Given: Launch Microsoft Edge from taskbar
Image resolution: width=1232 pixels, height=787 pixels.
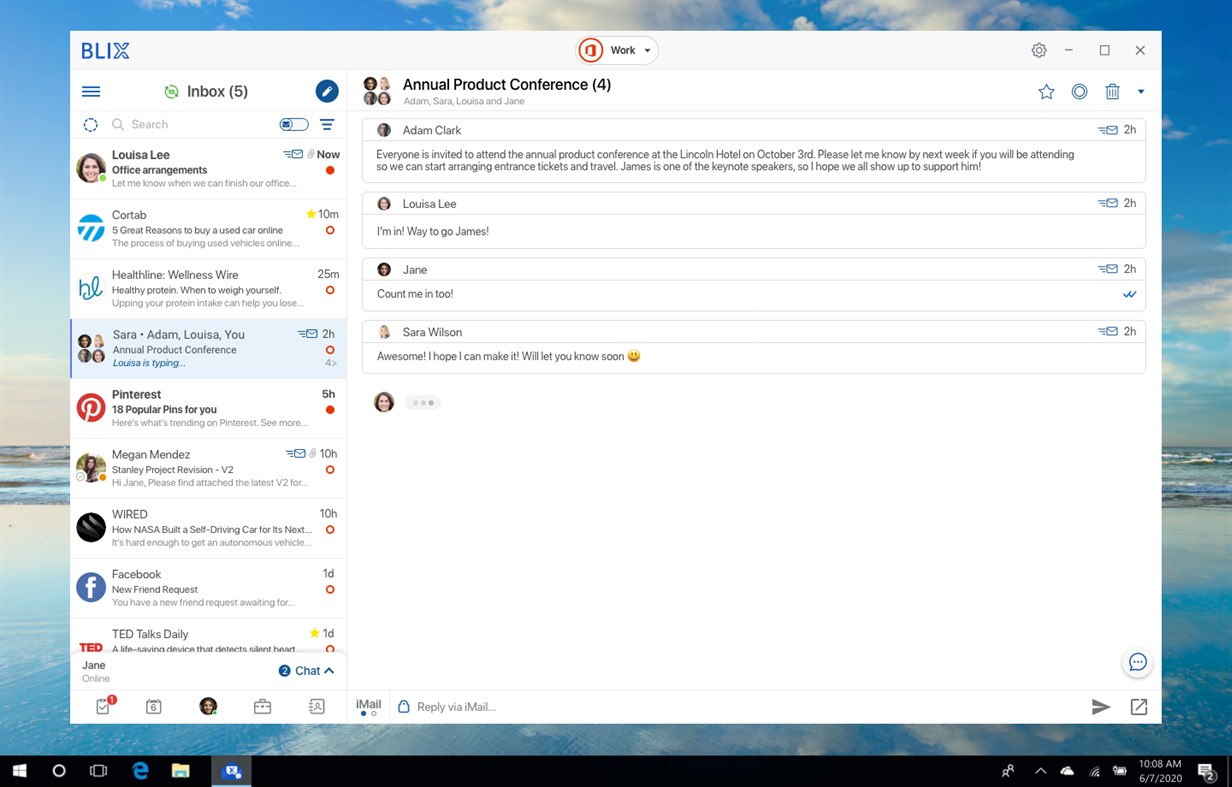Looking at the screenshot, I should (x=141, y=771).
